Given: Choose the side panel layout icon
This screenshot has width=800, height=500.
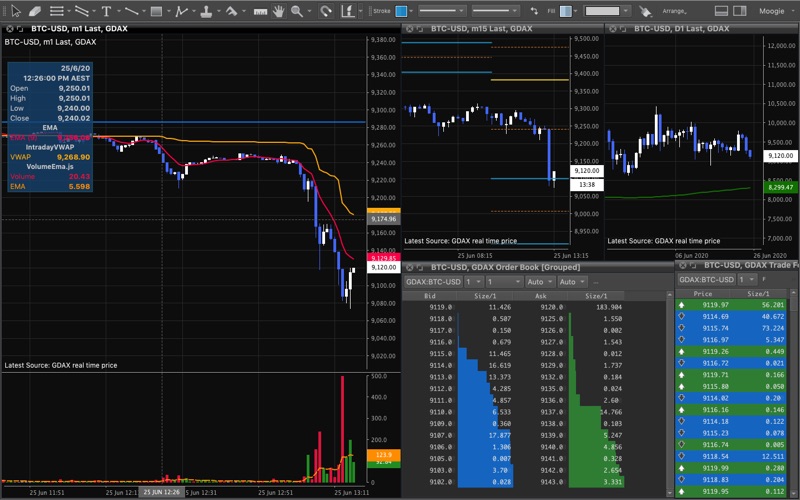Looking at the screenshot, I should point(739,11).
